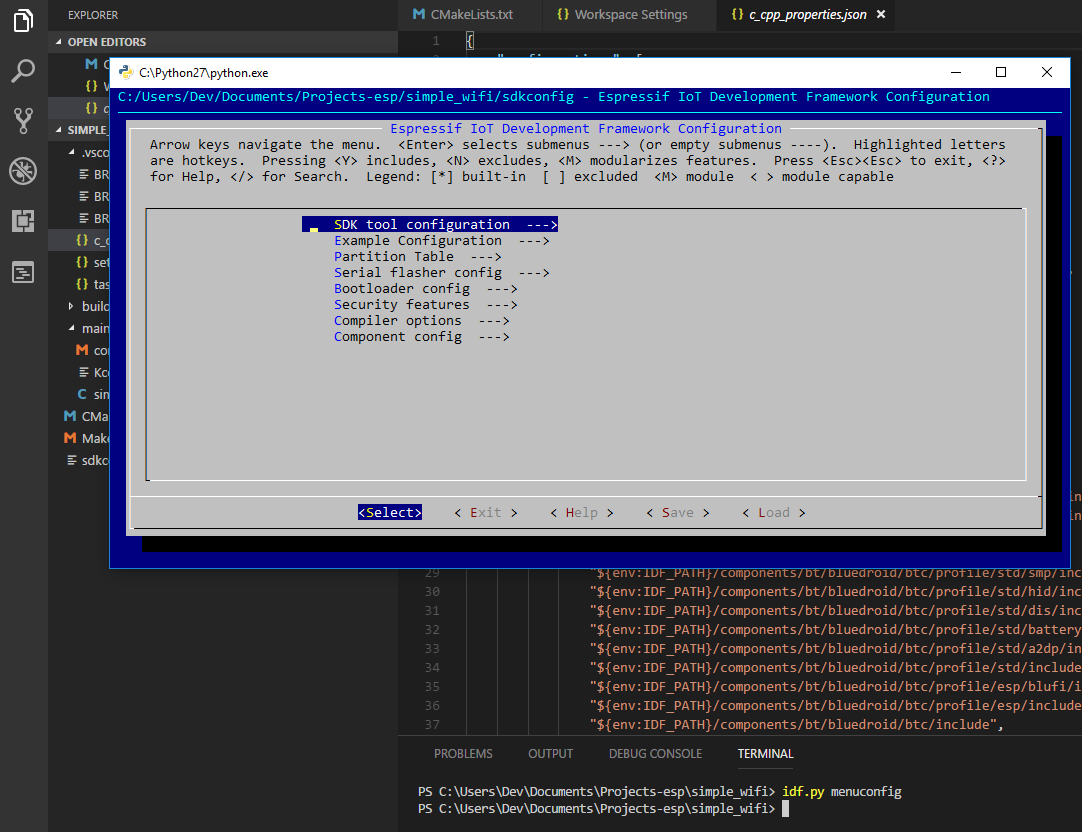Open the DEBUG CONSOLE panel tab
1082x832 pixels.
pos(656,753)
